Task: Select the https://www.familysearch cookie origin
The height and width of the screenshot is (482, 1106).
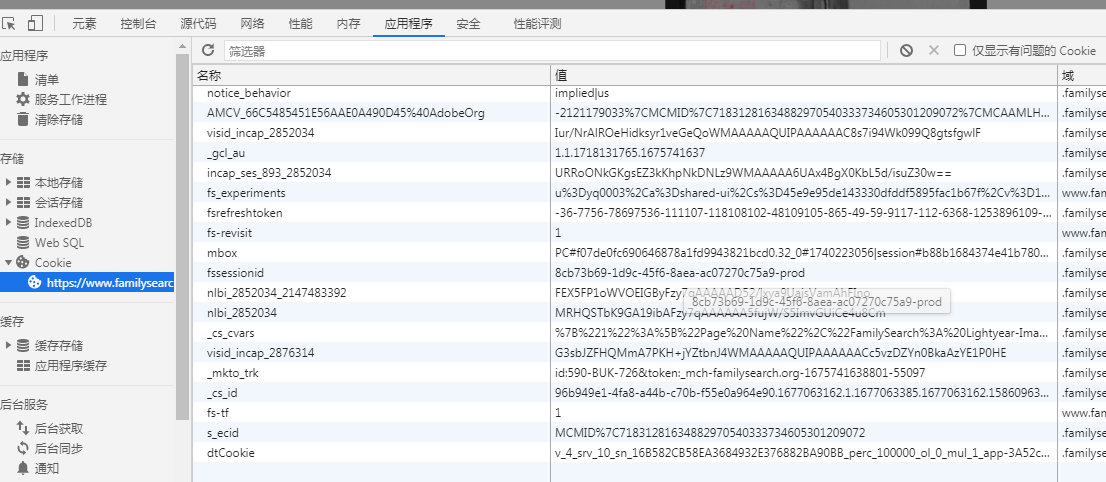Action: pos(110,283)
